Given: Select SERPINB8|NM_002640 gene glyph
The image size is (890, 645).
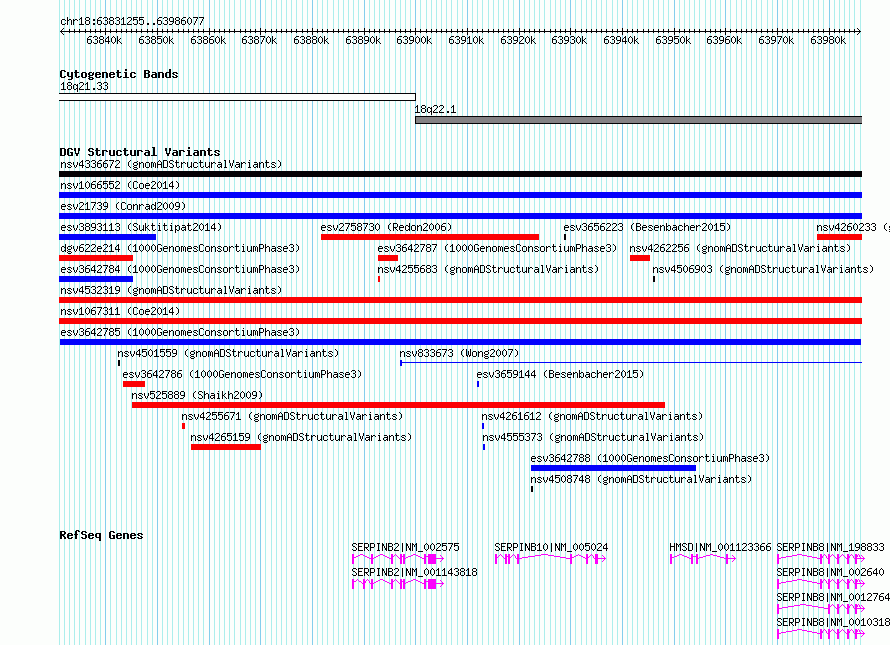Looking at the screenshot, I should coord(821,584).
